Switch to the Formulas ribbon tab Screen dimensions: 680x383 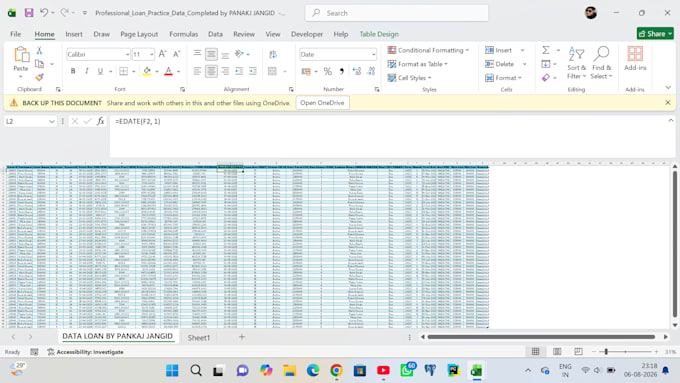[x=183, y=34]
